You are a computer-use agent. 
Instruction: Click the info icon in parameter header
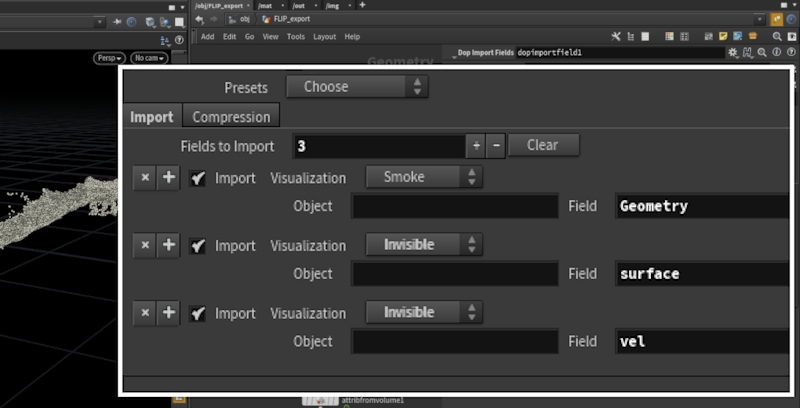(x=776, y=52)
